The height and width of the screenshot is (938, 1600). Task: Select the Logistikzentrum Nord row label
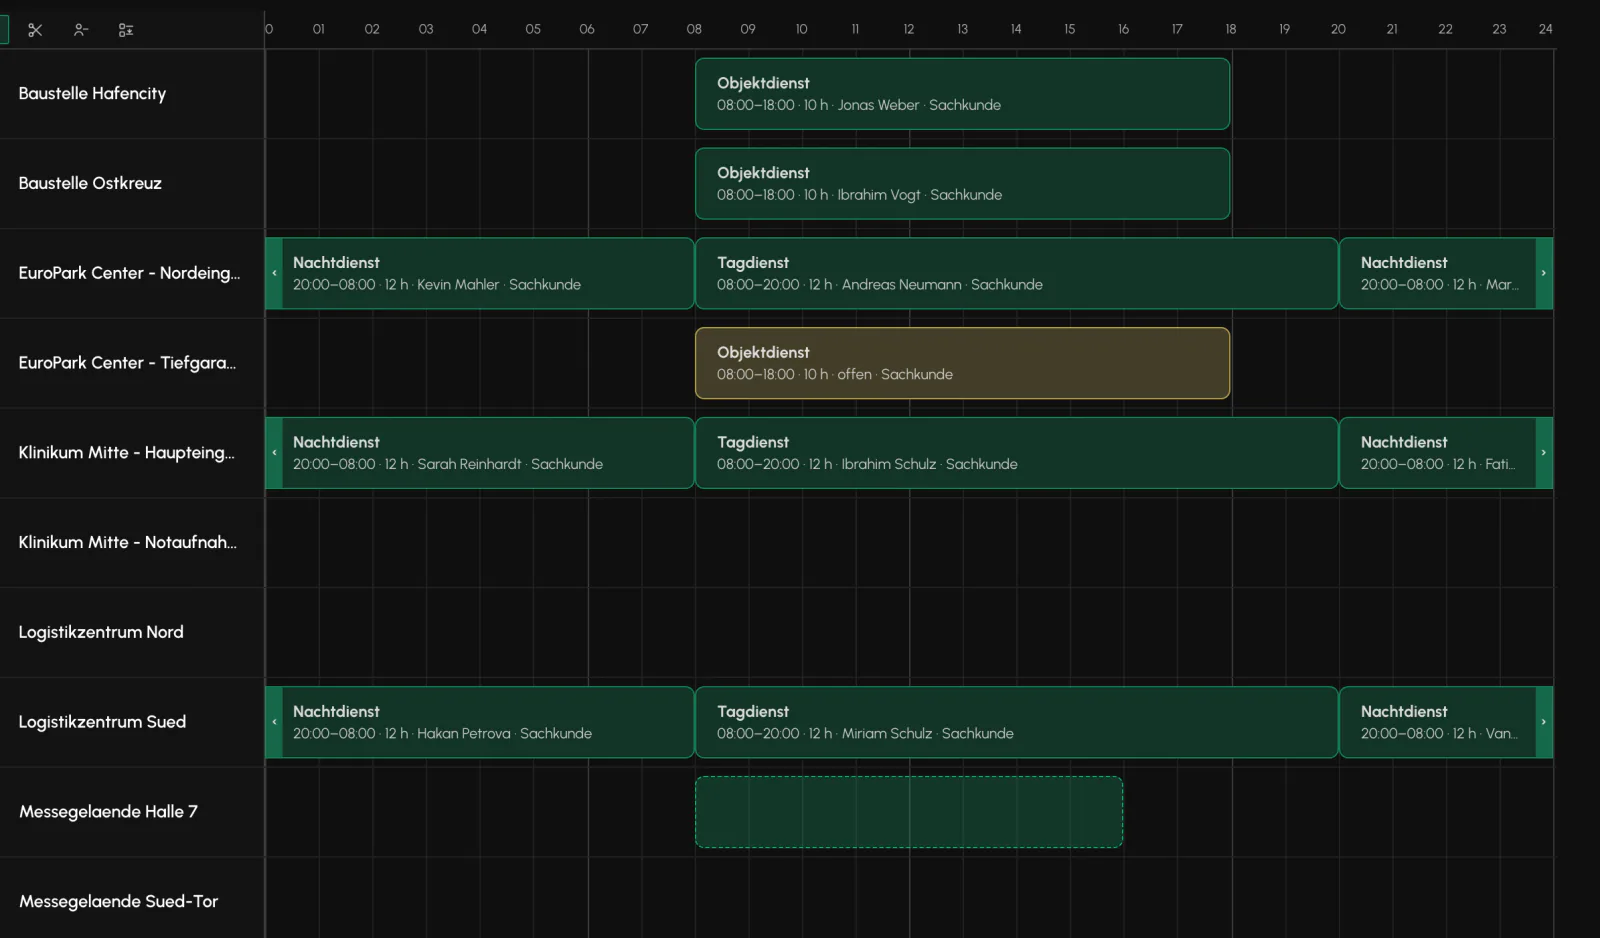(x=101, y=632)
